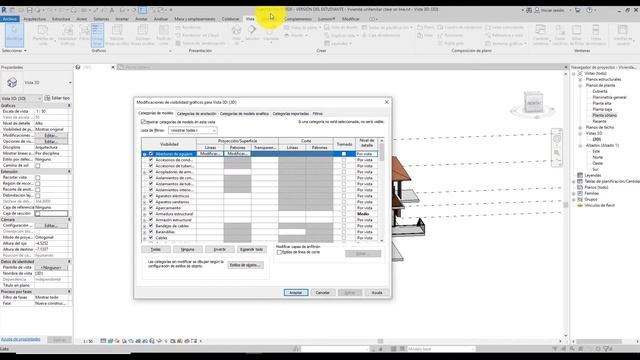
Task: Open the Interfaz de usuario menu icon
Action: [622, 35]
